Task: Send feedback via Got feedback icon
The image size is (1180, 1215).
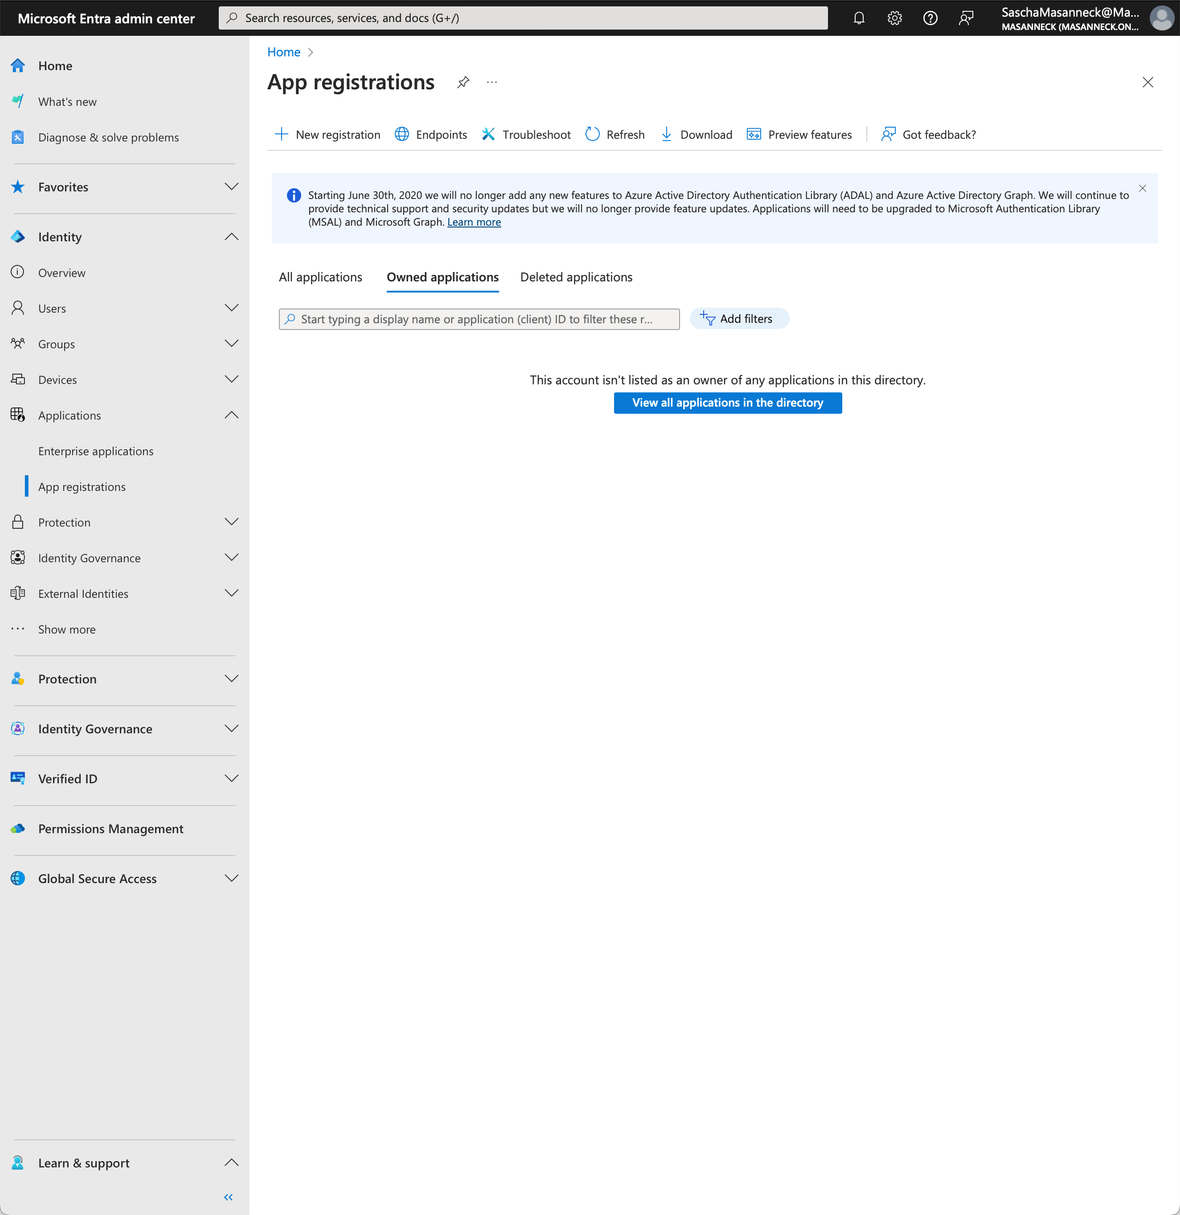Action: point(927,134)
